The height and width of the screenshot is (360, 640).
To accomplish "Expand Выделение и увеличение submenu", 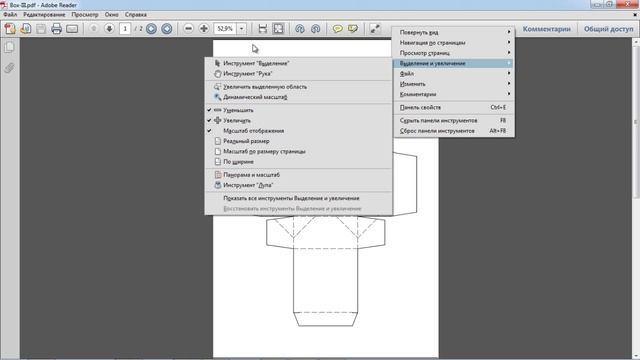I will 453,63.
